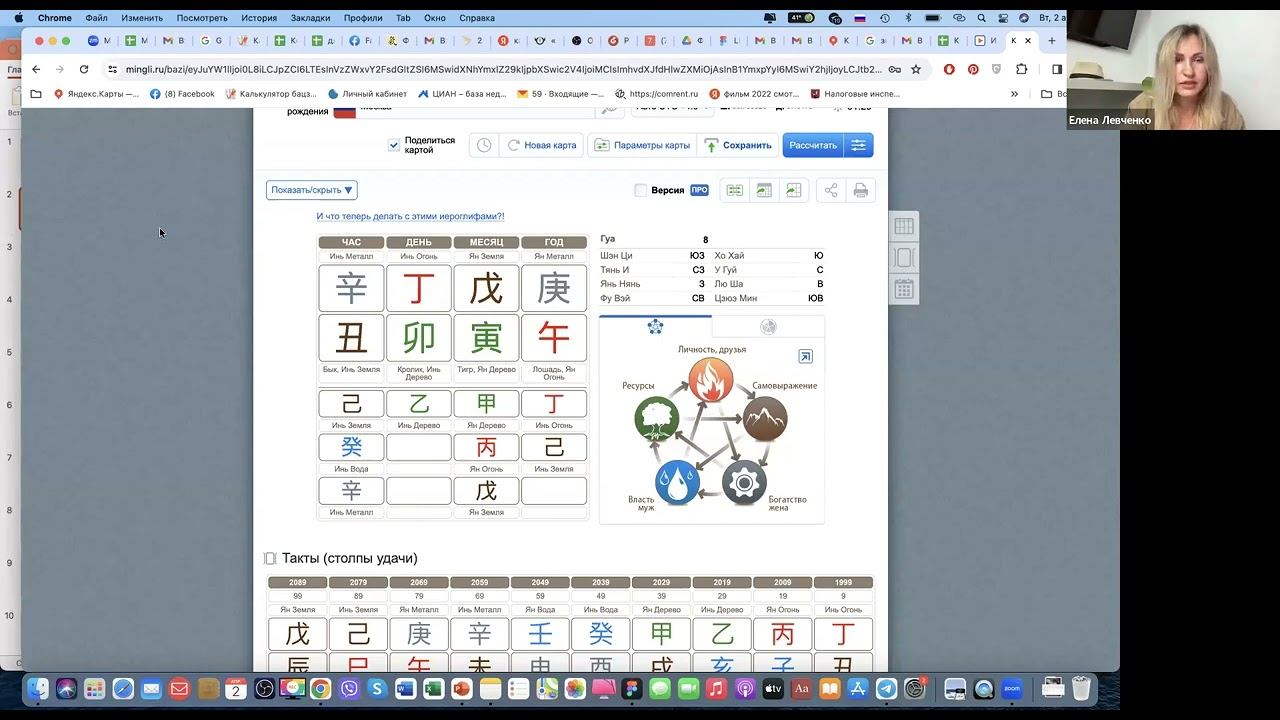The height and width of the screenshot is (720, 1280).
Task: Launch Telegram from the dock
Action: (x=886, y=688)
